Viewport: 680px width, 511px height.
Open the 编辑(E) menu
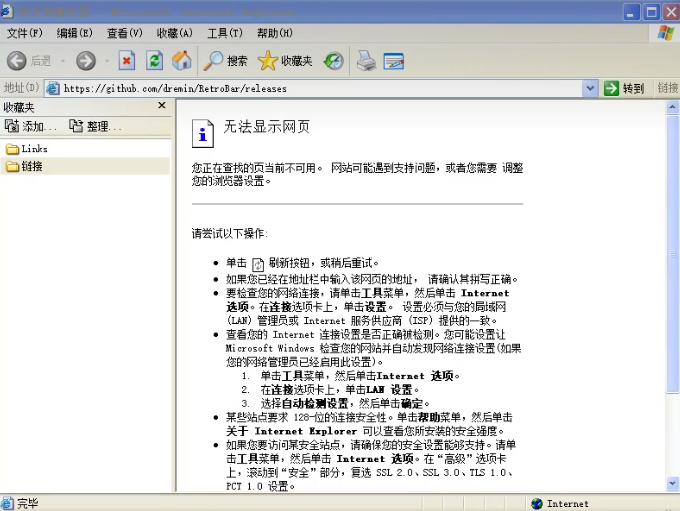(x=75, y=33)
